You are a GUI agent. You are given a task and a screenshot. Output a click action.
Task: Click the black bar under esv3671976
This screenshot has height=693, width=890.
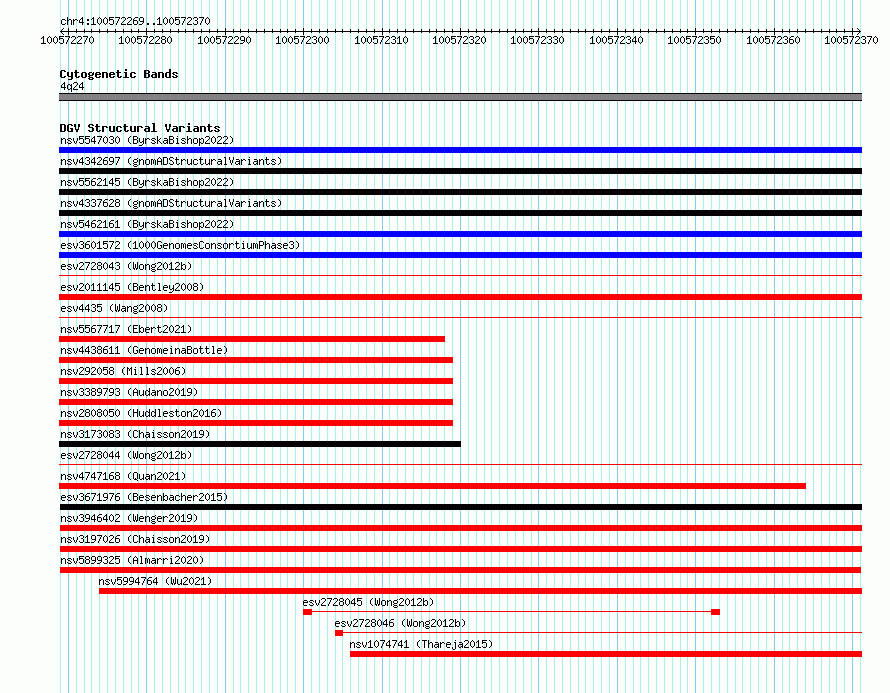pos(460,507)
